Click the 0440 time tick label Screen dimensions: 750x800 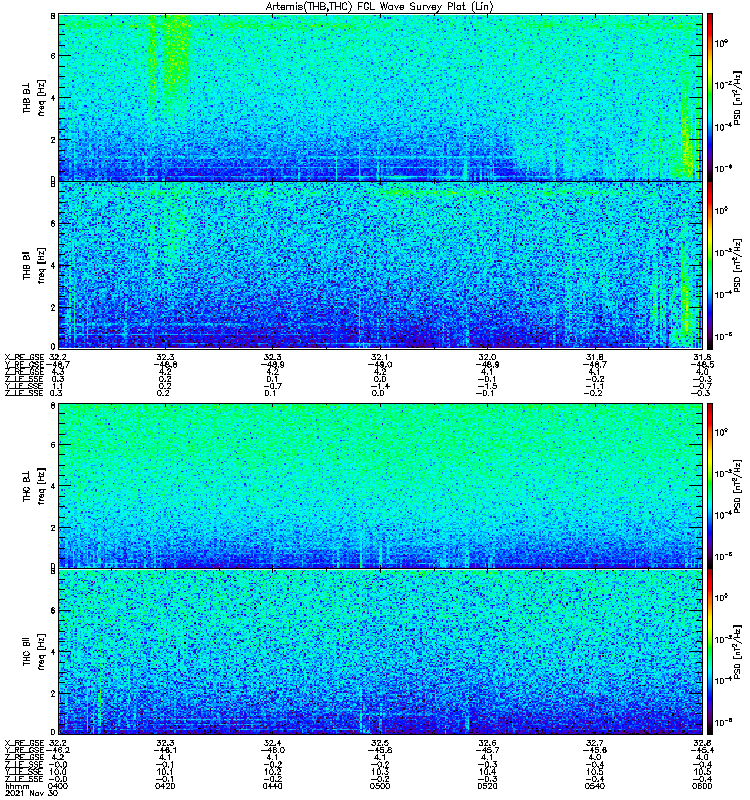273,786
